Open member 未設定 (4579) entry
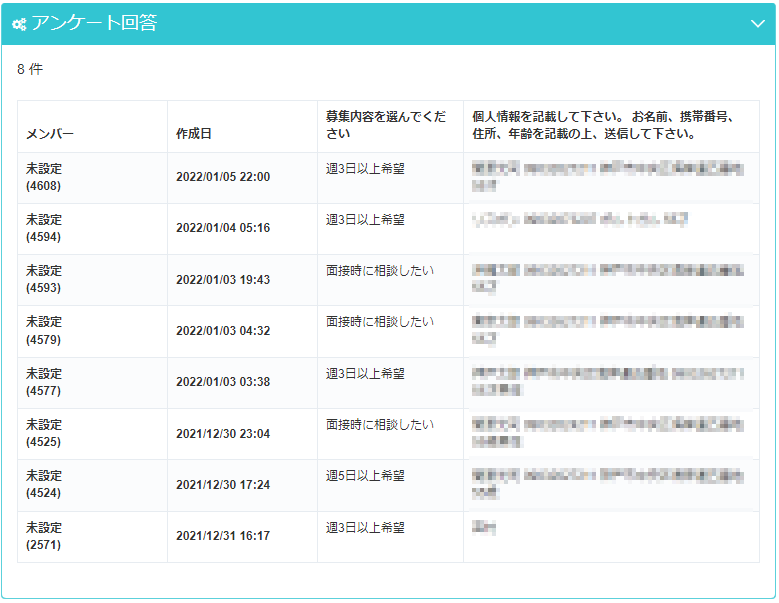The height and width of the screenshot is (603, 779). click(44, 330)
